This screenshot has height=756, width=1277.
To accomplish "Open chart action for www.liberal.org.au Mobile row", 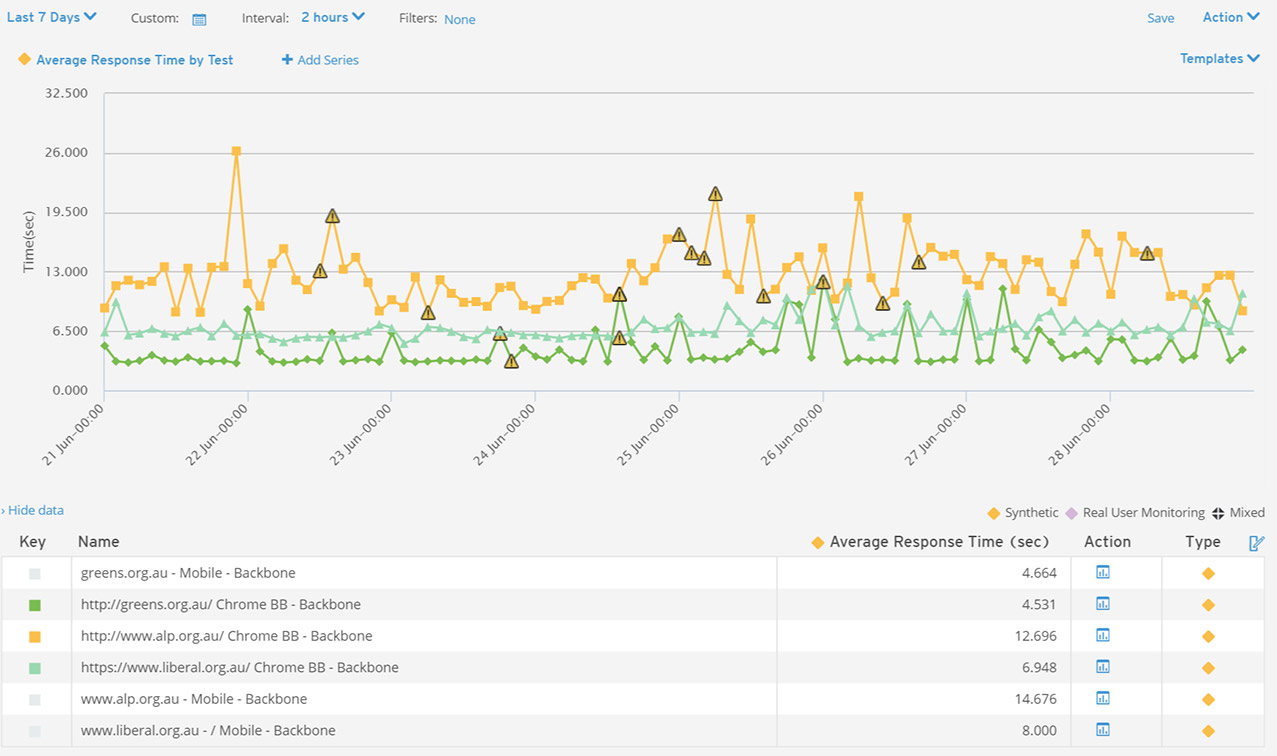I will pos(1103,730).
